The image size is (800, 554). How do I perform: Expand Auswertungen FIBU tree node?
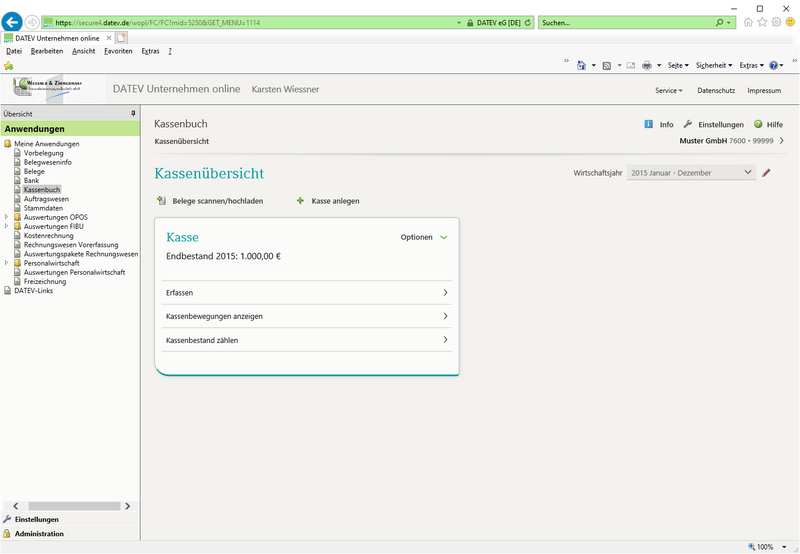point(6,225)
